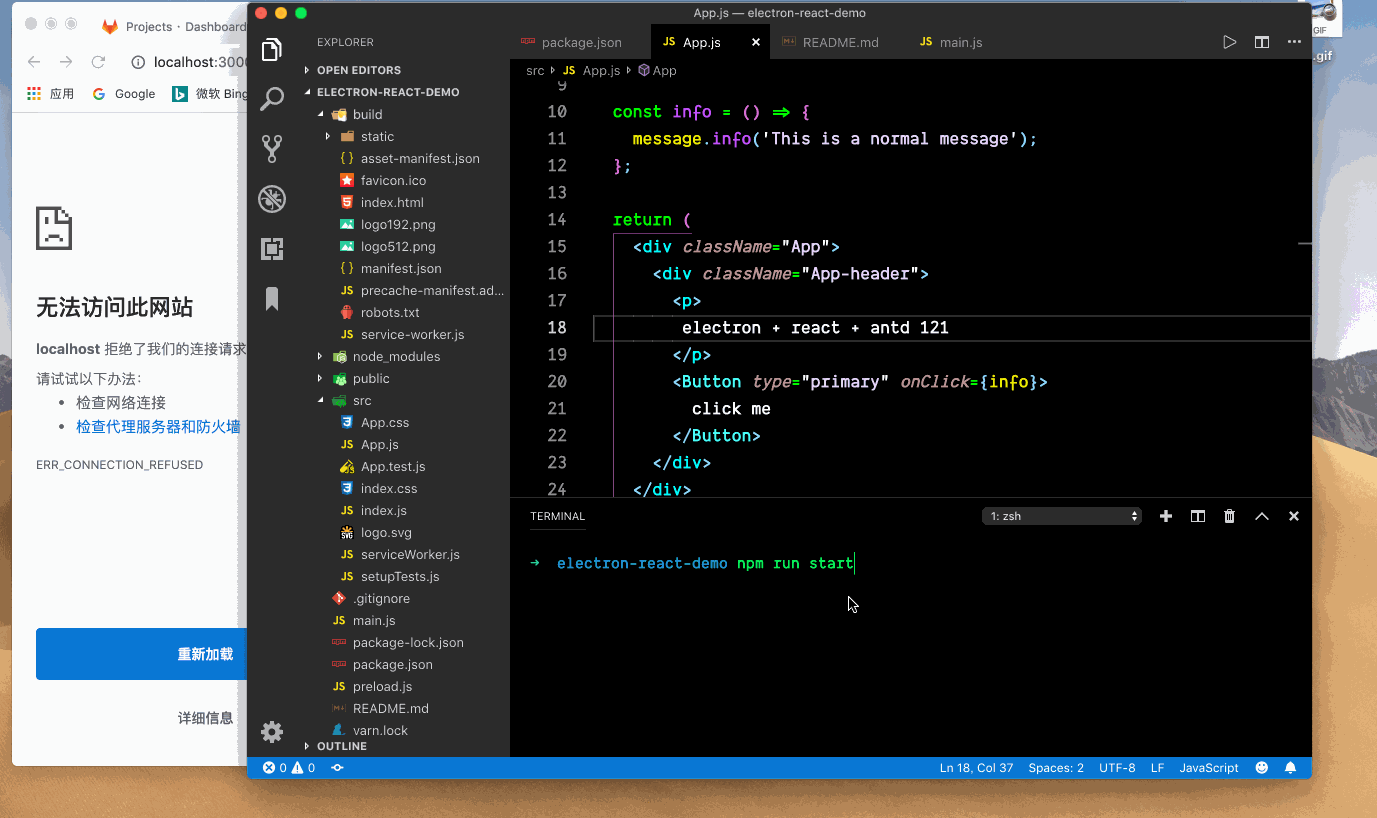Click the src breadcrumb segment
This screenshot has height=818, width=1377.
[535, 71]
